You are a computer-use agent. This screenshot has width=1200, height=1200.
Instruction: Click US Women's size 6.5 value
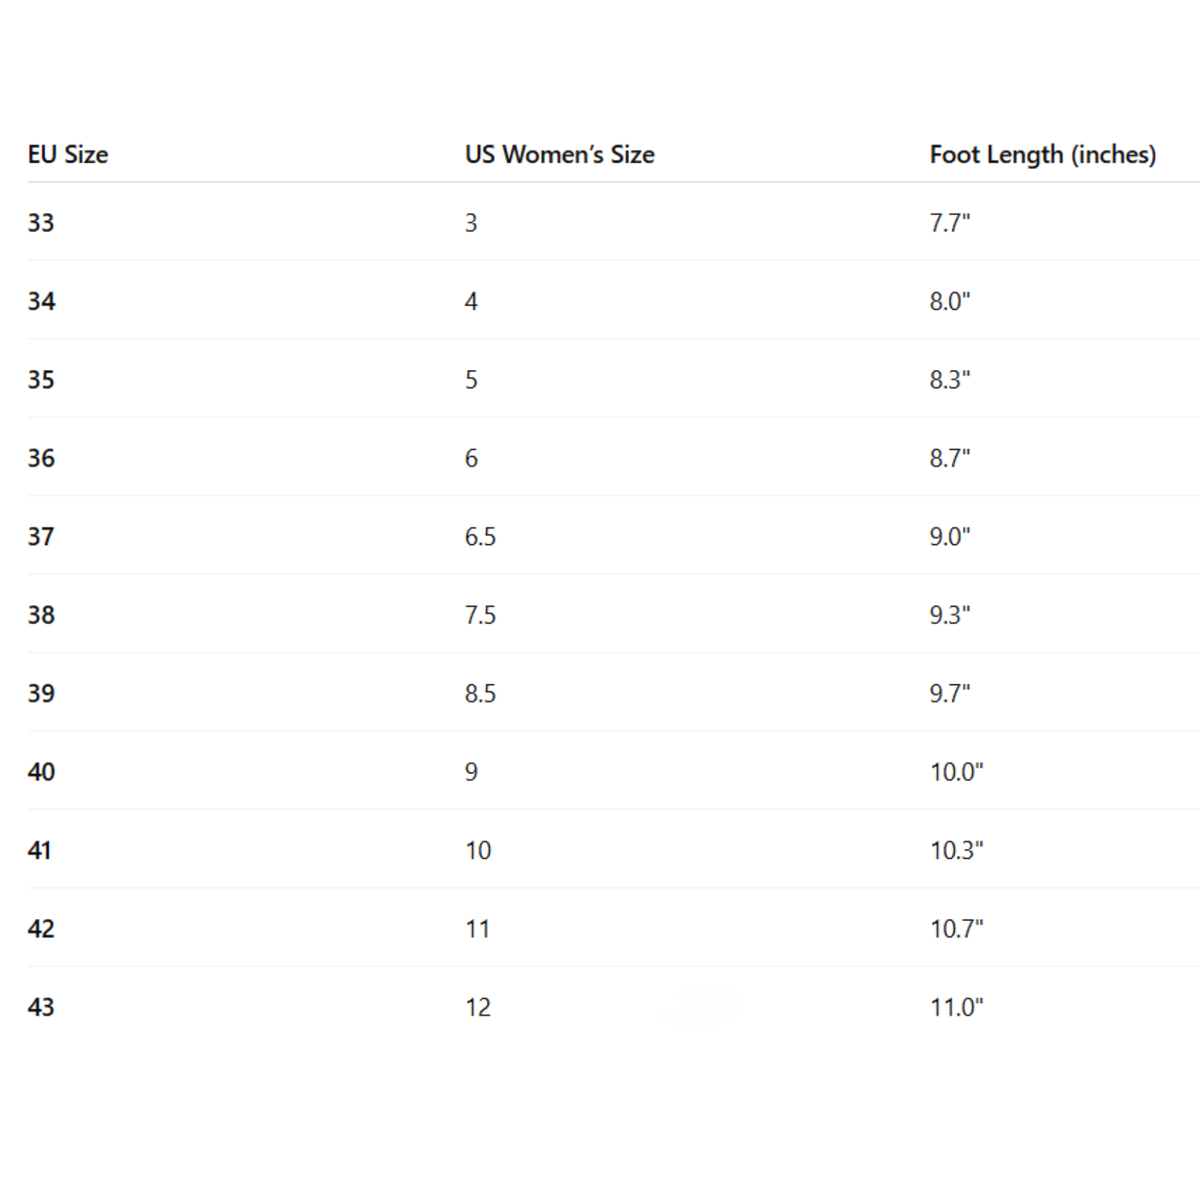(480, 537)
